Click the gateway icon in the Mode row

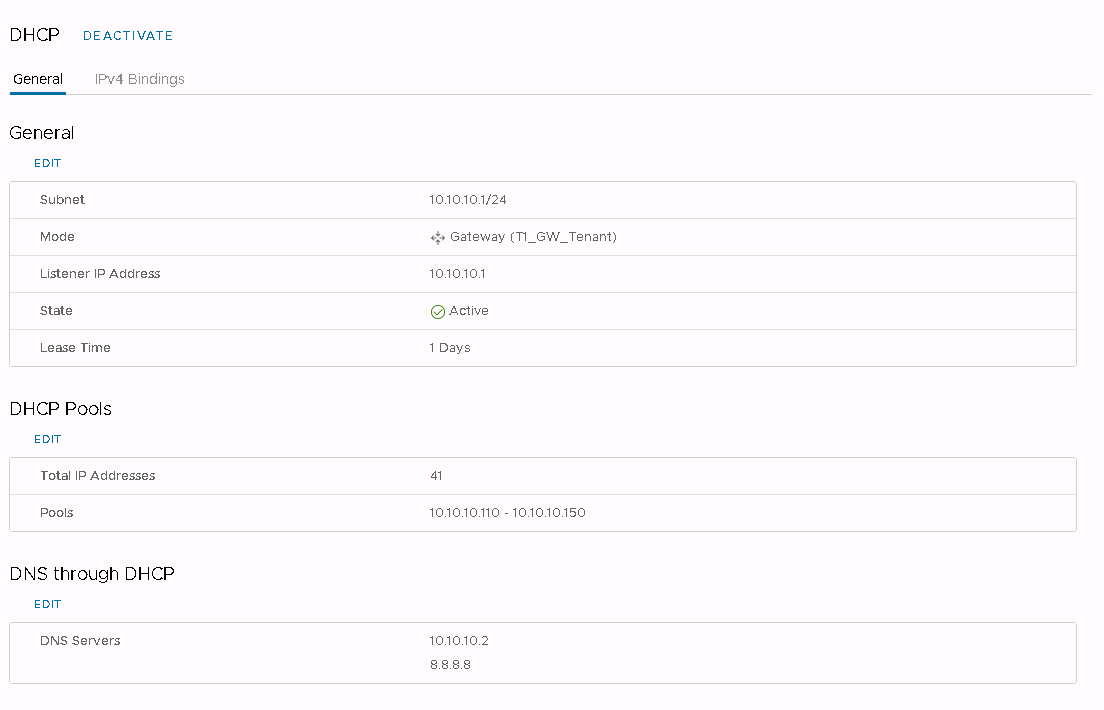[x=437, y=238]
